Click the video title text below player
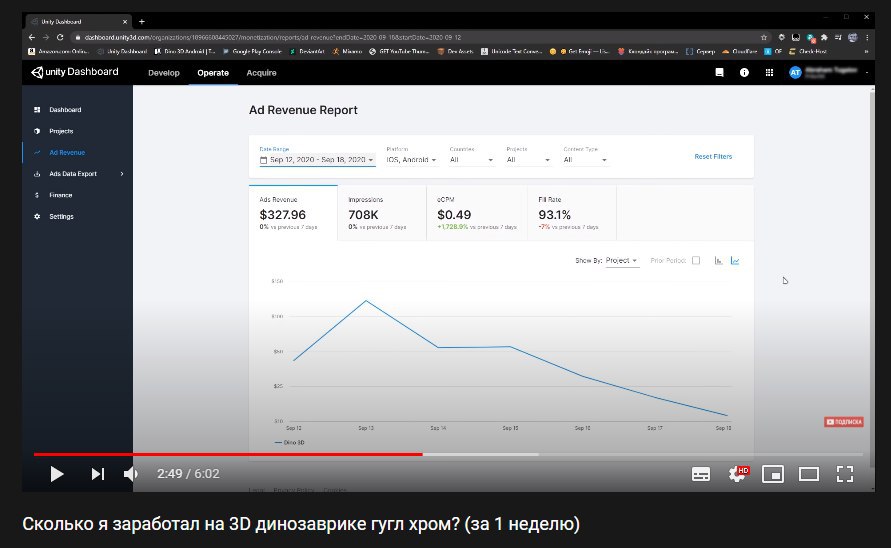Image resolution: width=891 pixels, height=548 pixels. point(301,524)
